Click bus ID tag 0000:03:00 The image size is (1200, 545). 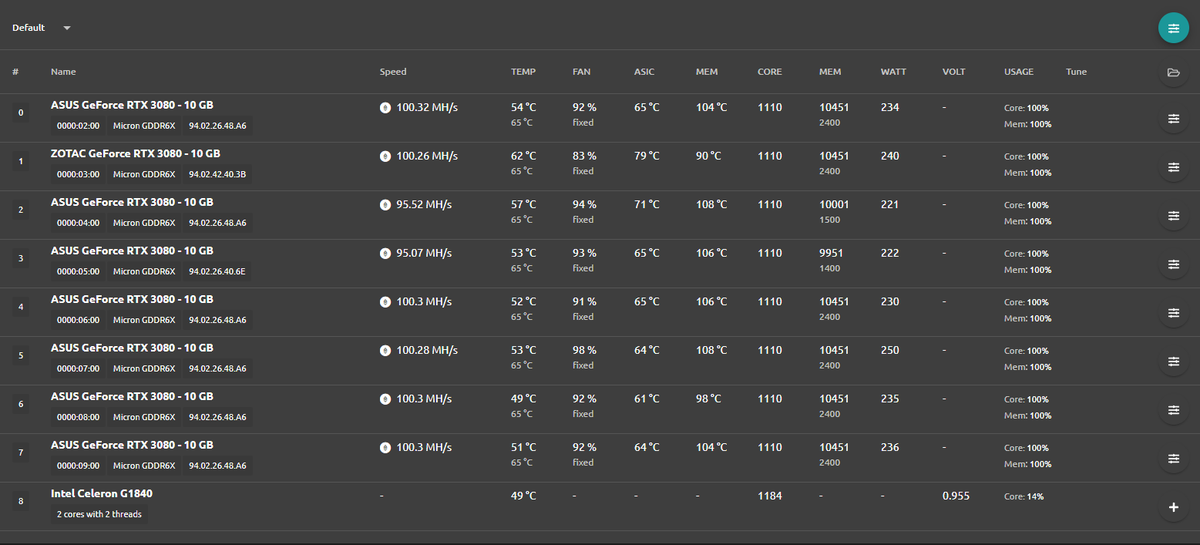click(78, 174)
